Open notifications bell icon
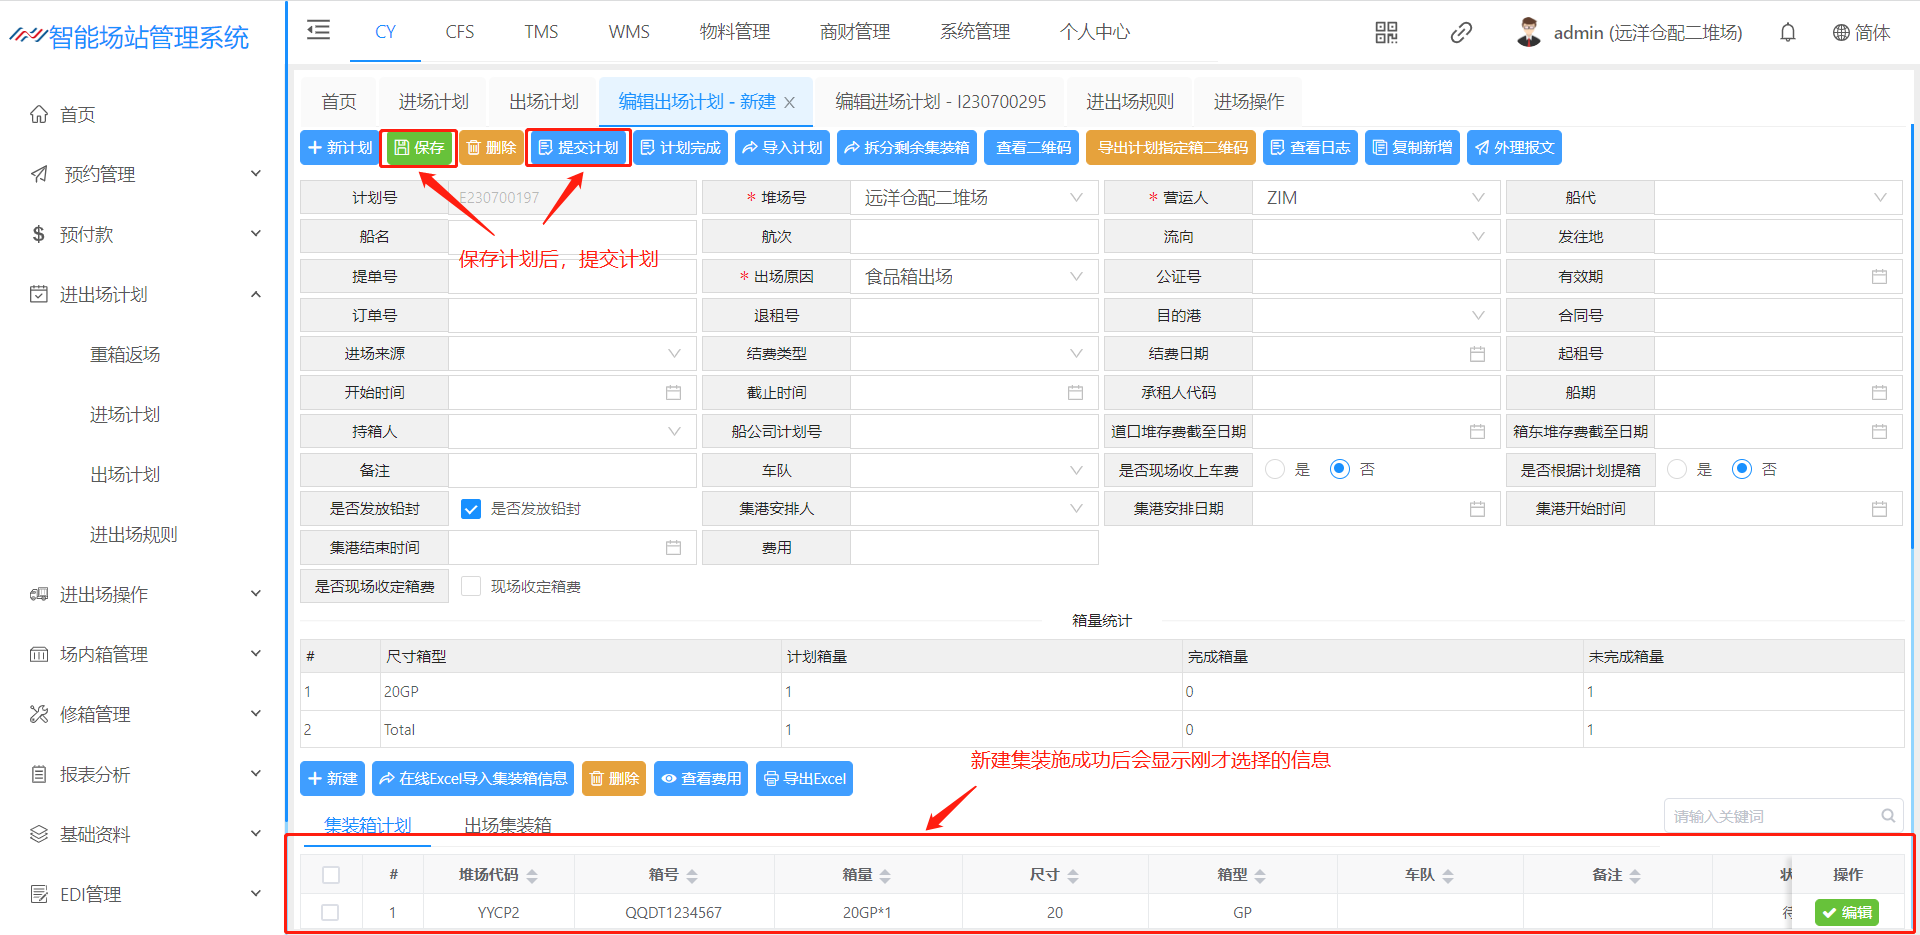Screen dimensions: 1920x935 click(x=1787, y=33)
